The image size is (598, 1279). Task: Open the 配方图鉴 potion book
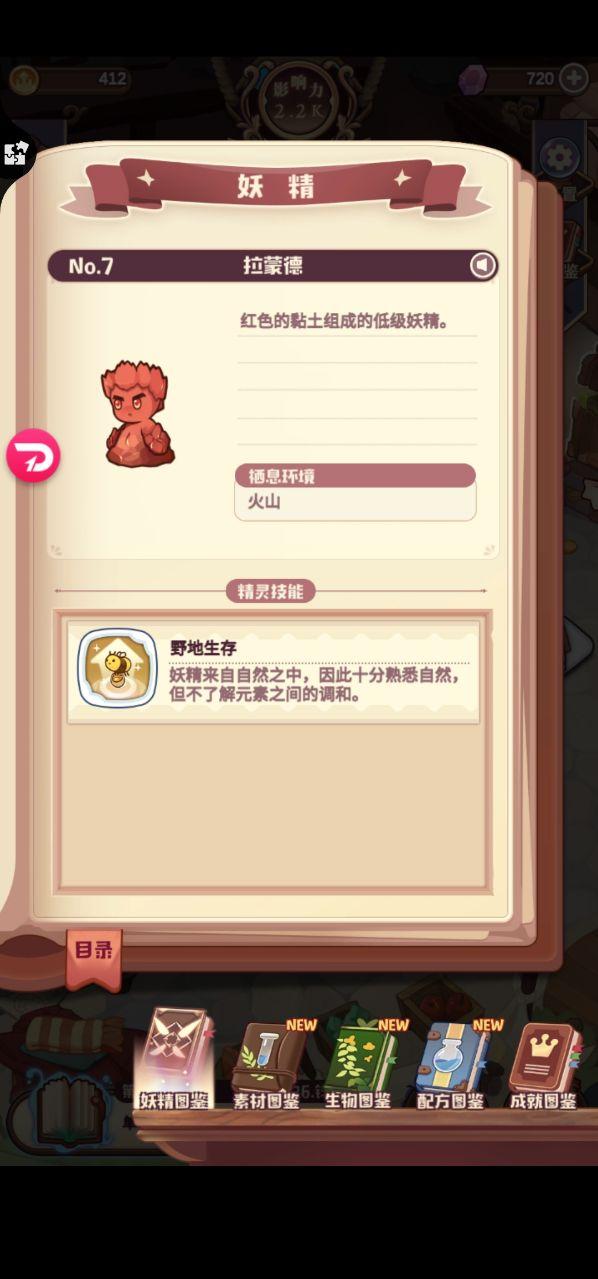451,1064
